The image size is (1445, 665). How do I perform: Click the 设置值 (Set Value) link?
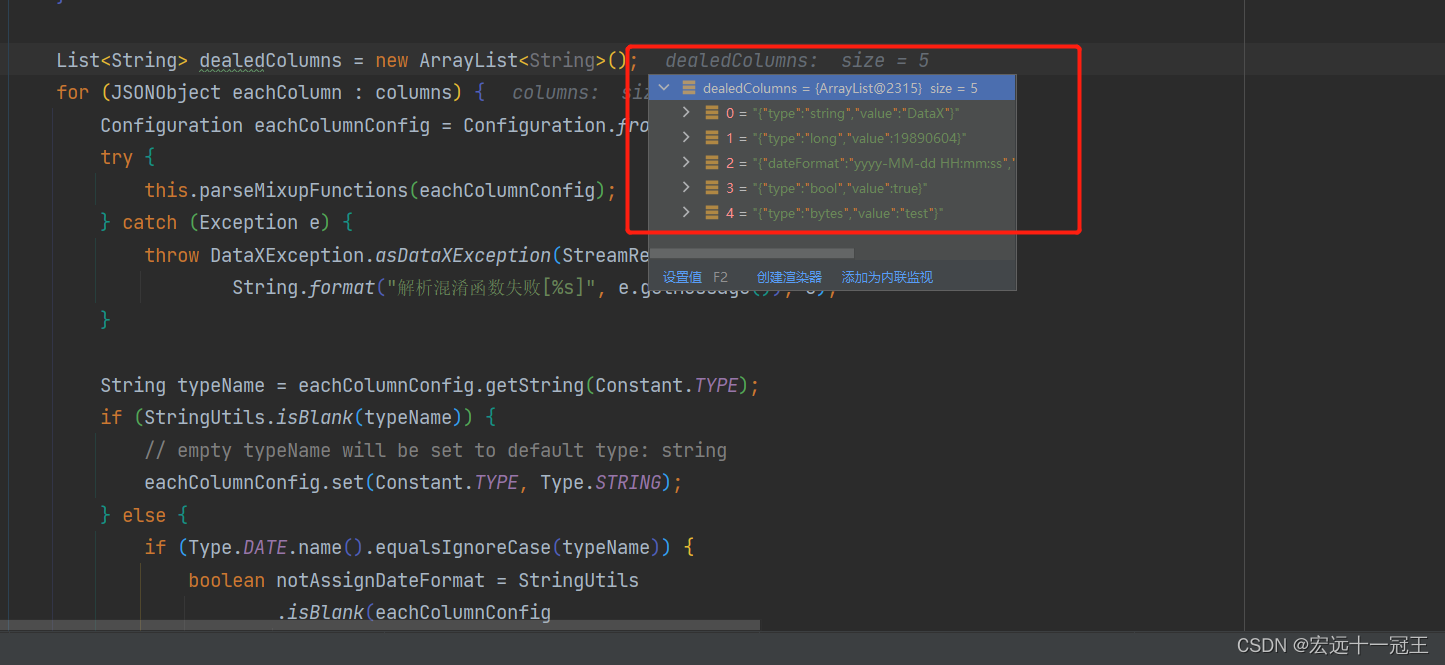(x=682, y=277)
